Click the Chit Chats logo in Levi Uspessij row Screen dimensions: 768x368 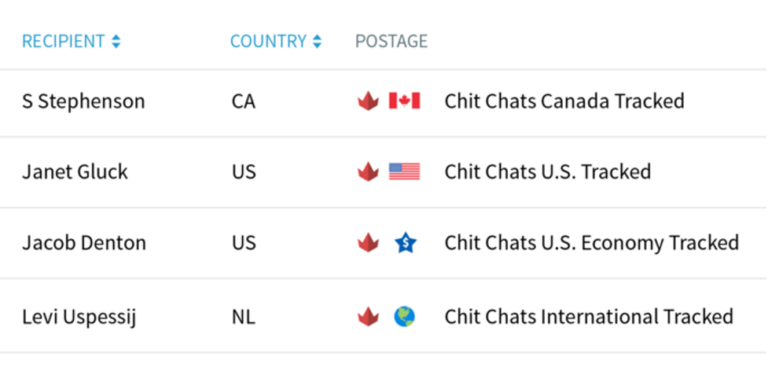pyautogui.click(x=368, y=317)
